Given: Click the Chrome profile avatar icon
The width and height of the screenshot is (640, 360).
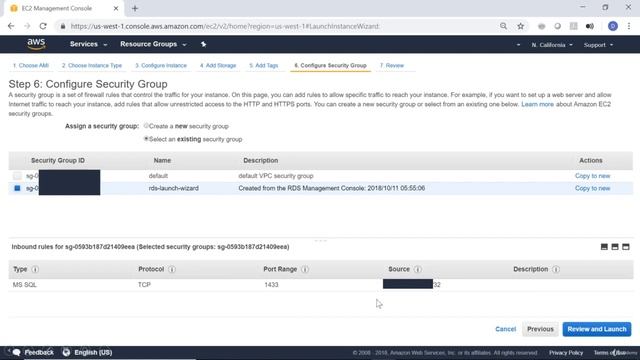Looking at the screenshot, I should pyautogui.click(x=612, y=26).
